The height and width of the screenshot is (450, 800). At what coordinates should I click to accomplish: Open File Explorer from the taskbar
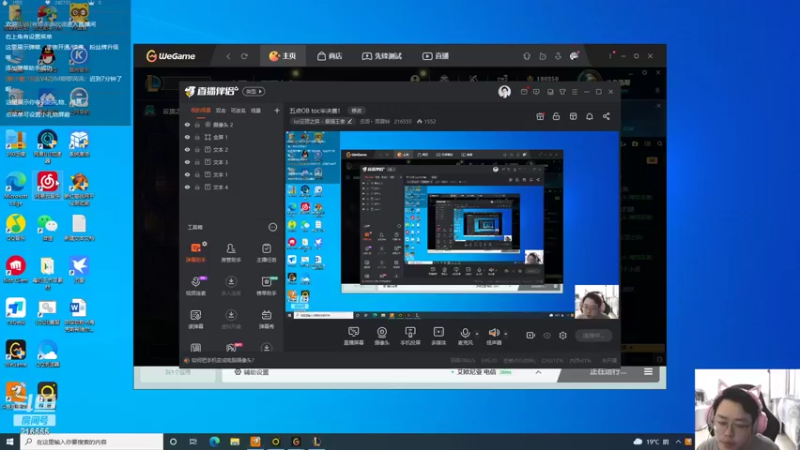[235, 442]
